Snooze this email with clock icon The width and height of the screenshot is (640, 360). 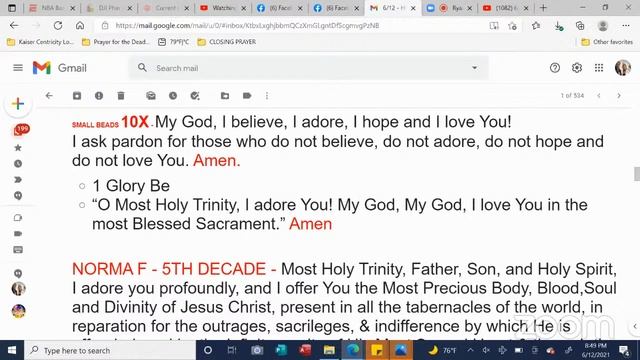(x=173, y=96)
